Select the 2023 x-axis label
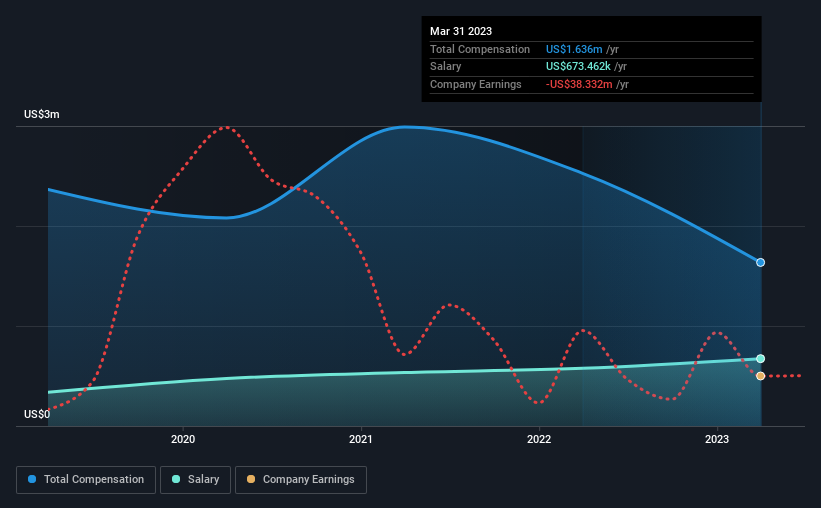Screen dimensions: 821x508 [717, 439]
